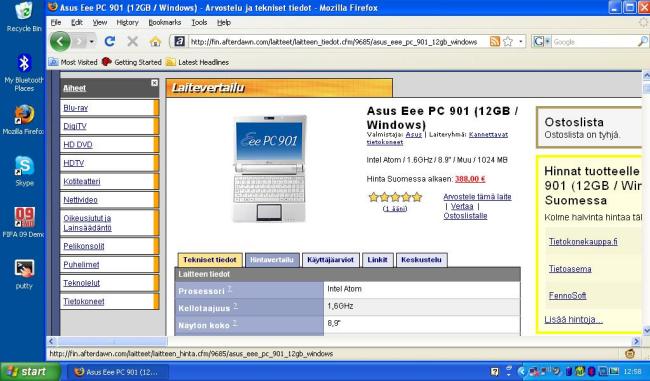
Task: Click the Ostoslistalle link
Action: point(465,216)
